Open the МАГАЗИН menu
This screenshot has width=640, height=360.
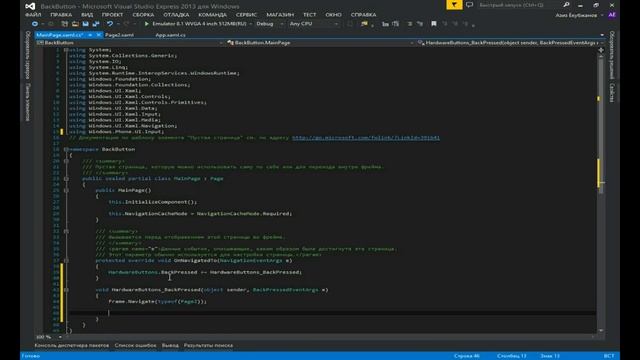(x=280, y=15)
